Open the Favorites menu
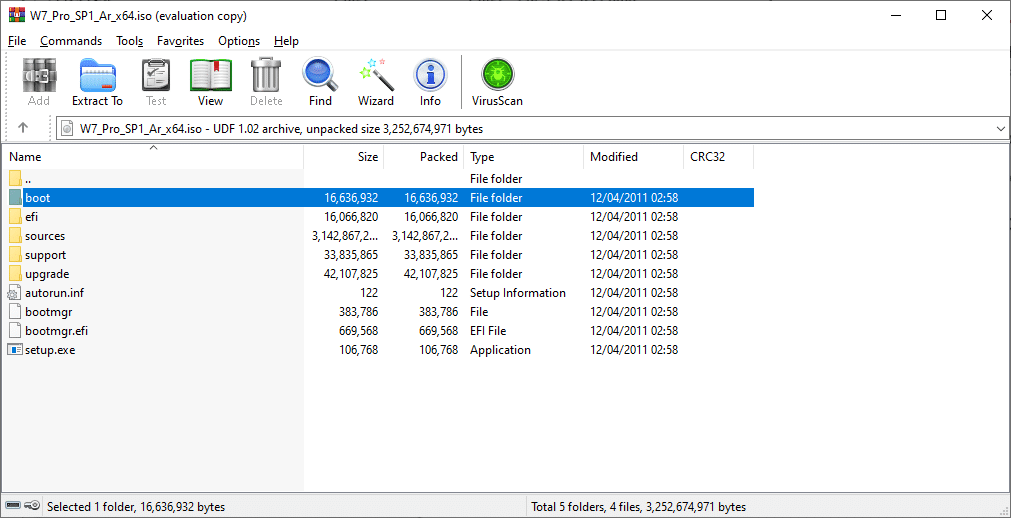This screenshot has width=1011, height=518. [x=180, y=41]
